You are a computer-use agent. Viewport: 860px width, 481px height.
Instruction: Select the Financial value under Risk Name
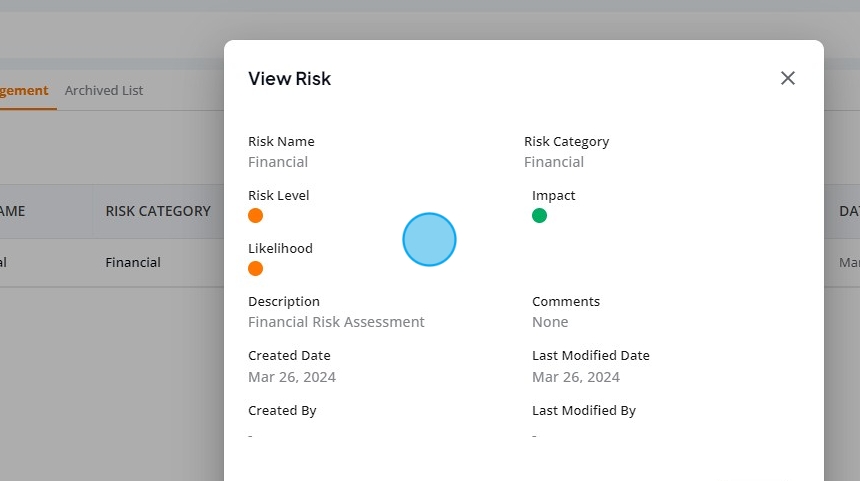(x=278, y=162)
